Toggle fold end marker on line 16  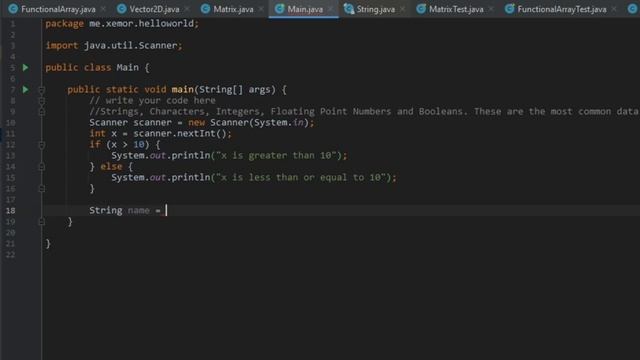pyautogui.click(x=41, y=189)
